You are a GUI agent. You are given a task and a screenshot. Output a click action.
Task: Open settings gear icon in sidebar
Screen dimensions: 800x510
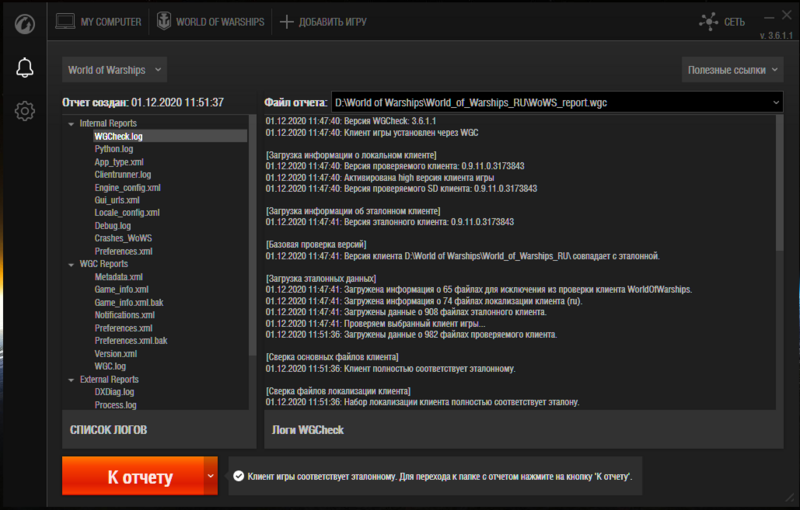tap(24, 111)
